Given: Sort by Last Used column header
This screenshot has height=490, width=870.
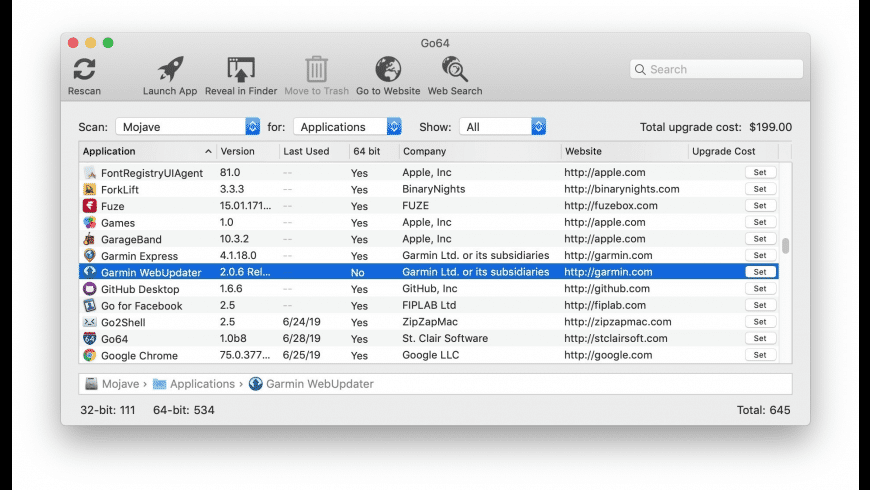Looking at the screenshot, I should pyautogui.click(x=314, y=151).
